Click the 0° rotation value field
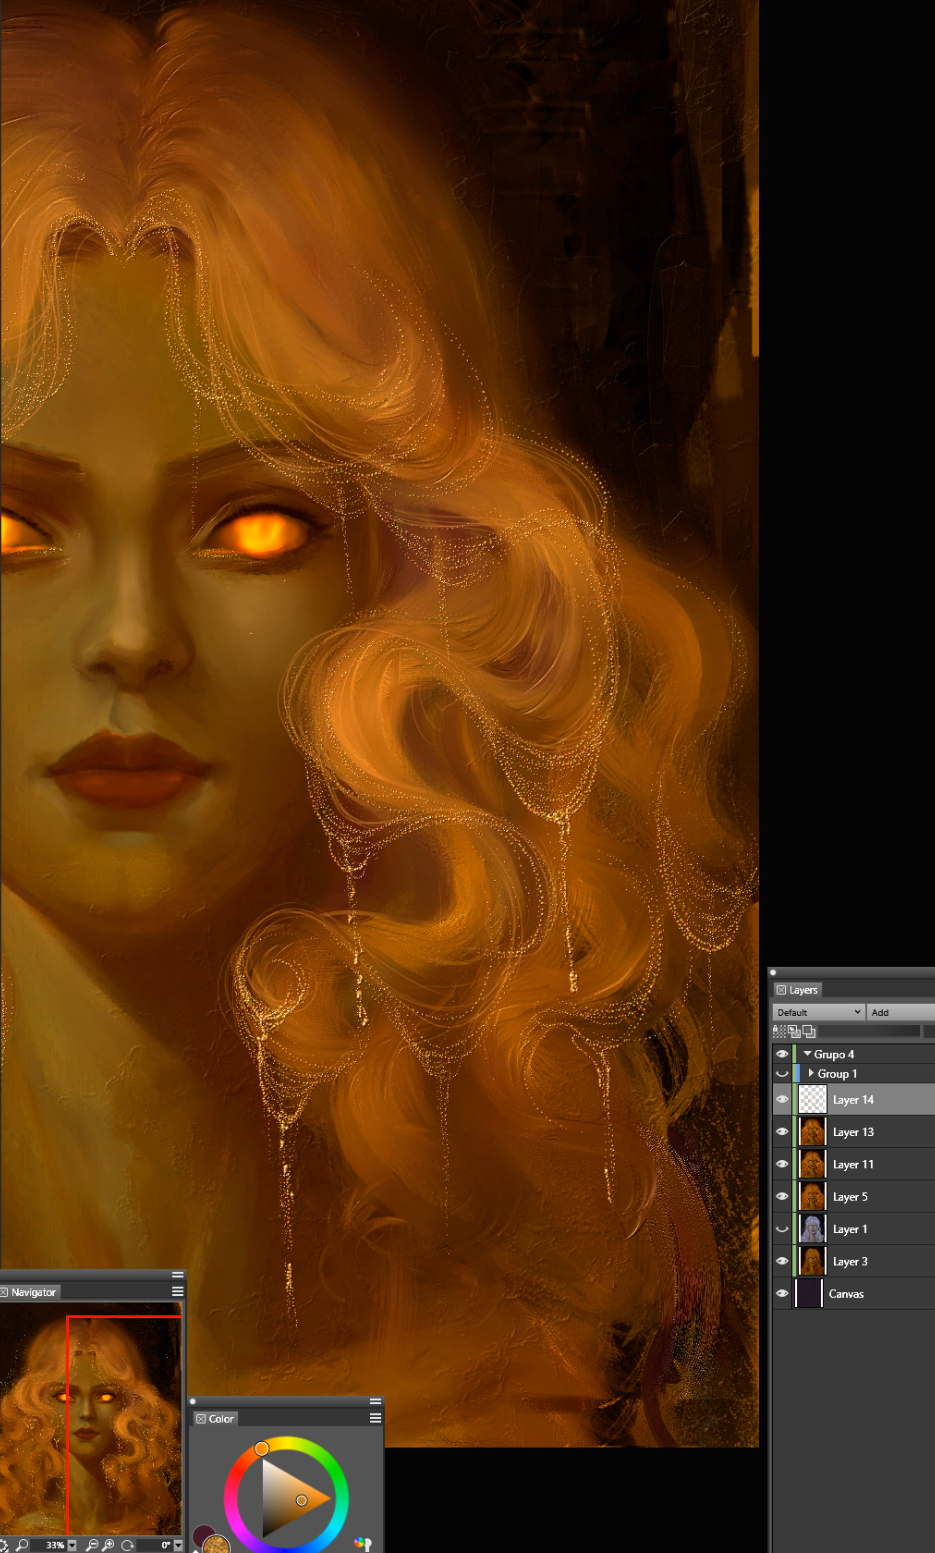The image size is (935, 1553). click(157, 1545)
